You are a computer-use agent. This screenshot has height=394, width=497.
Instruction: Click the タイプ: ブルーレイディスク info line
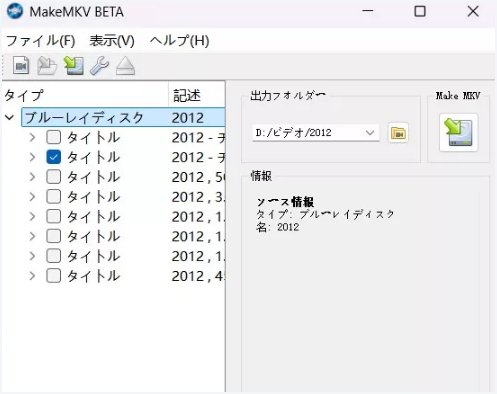(x=325, y=214)
